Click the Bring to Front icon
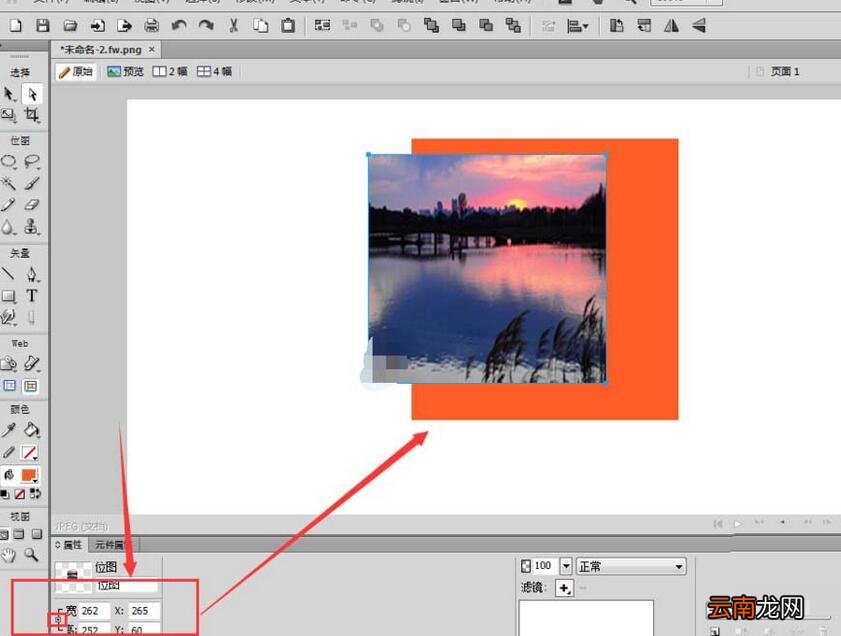This screenshot has height=636, width=841. [x=431, y=26]
